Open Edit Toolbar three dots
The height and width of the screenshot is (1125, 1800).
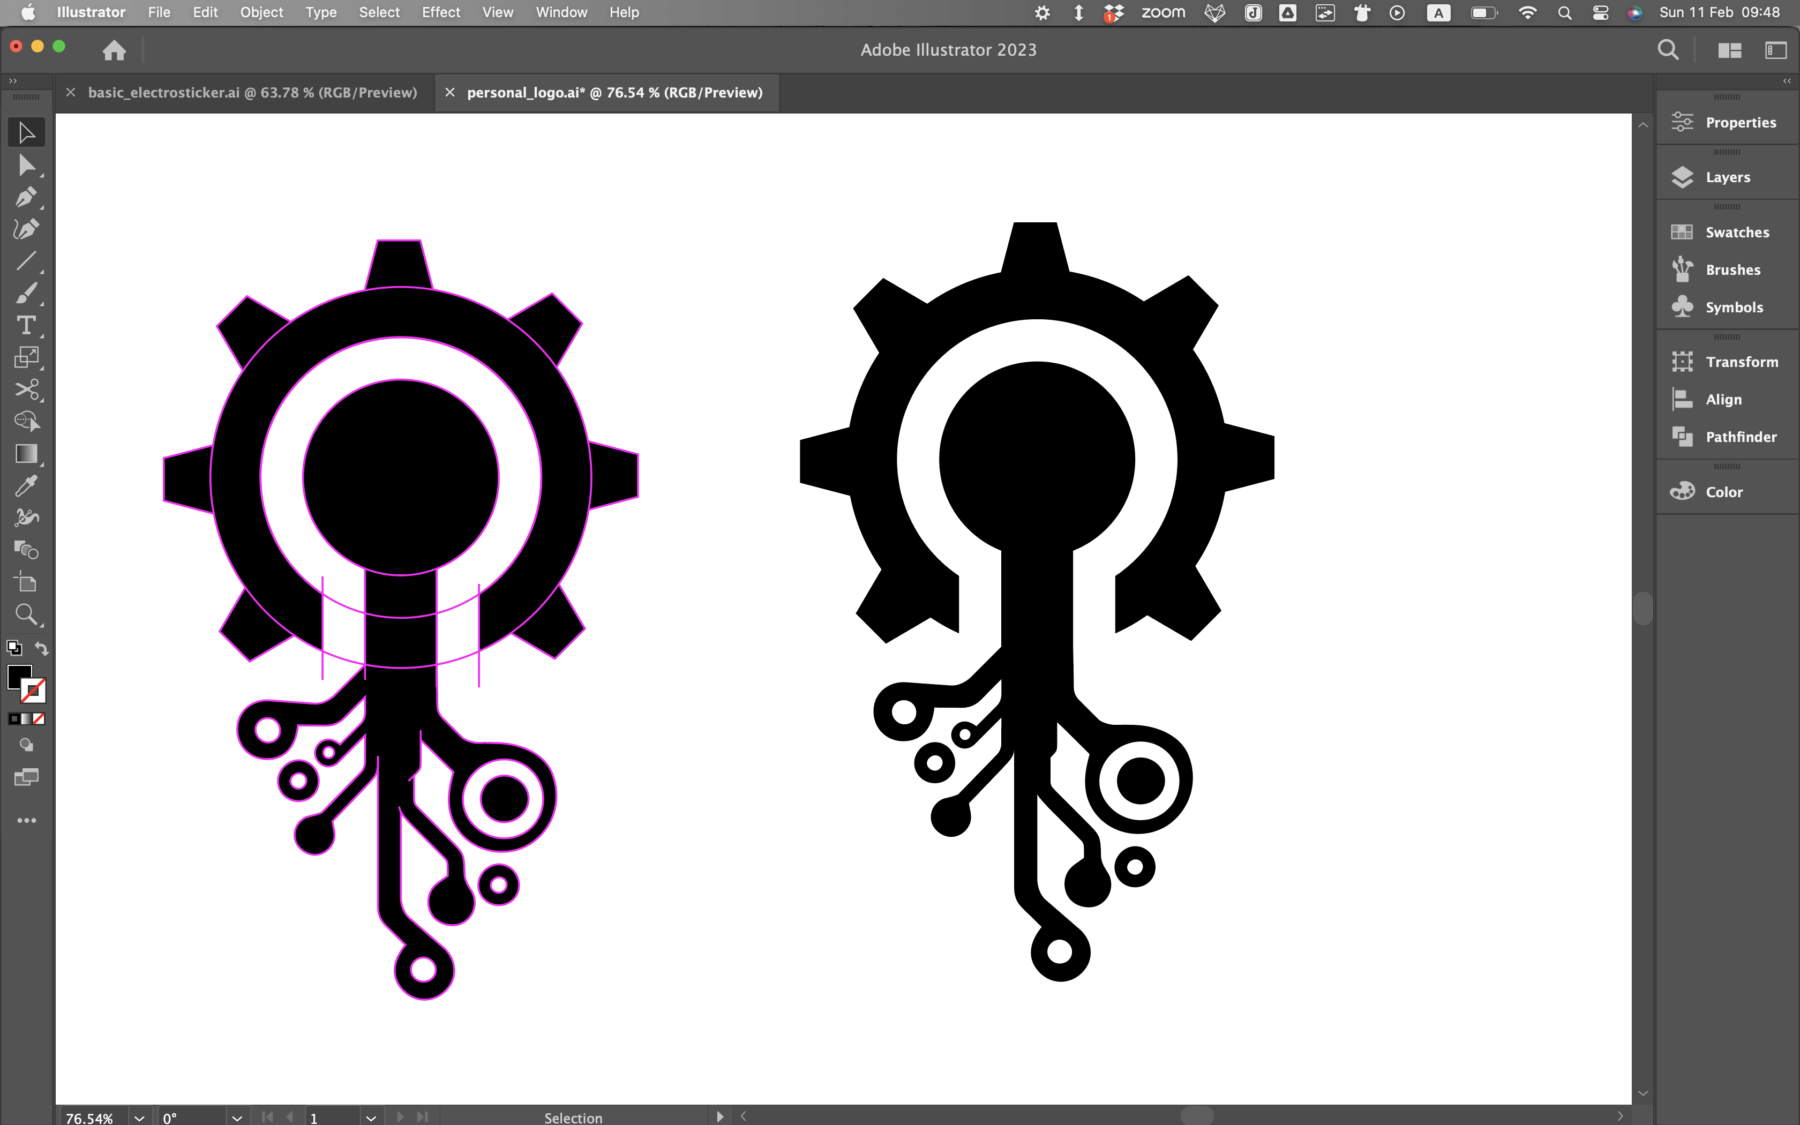[26, 820]
